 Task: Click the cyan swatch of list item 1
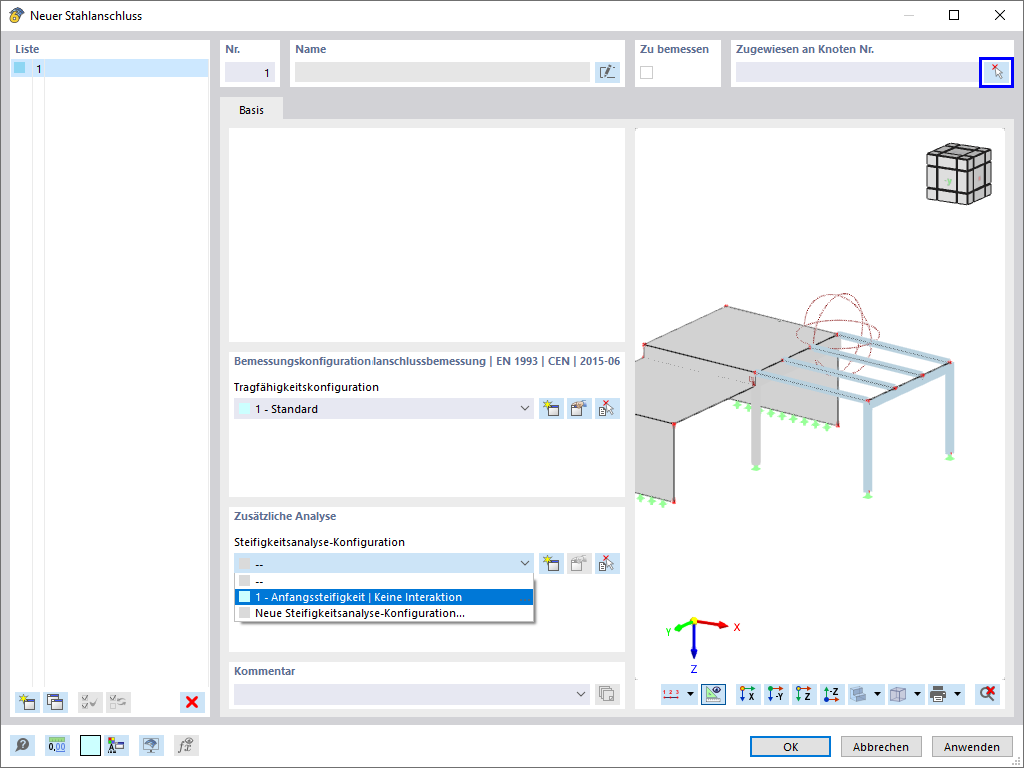click(20, 68)
